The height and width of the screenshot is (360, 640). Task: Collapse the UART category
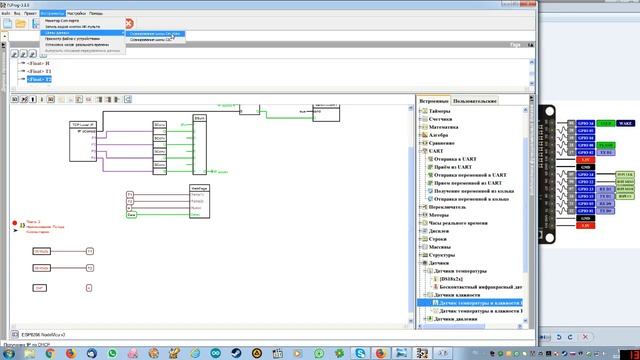point(420,151)
